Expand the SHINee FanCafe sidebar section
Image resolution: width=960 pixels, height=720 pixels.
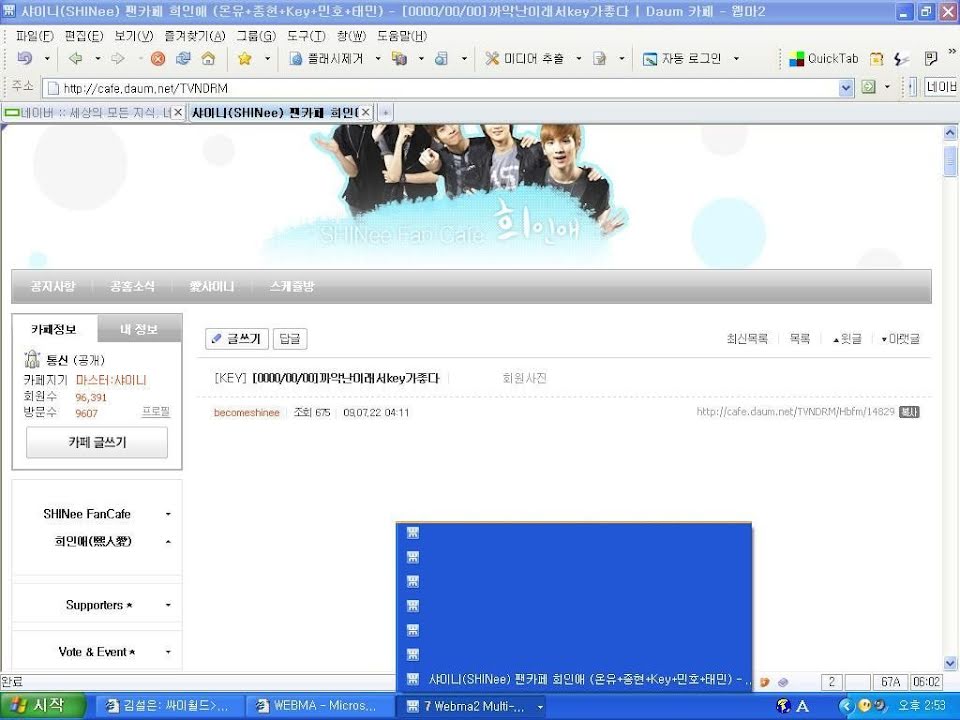pos(168,514)
